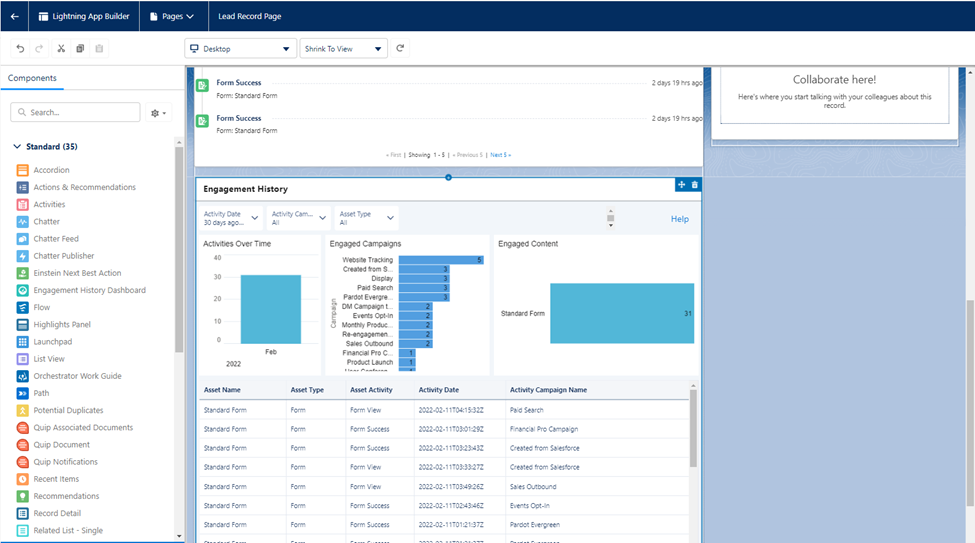Viewport: 975px width, 543px height.
Task: Click the Flow component icon
Action: click(x=22, y=307)
